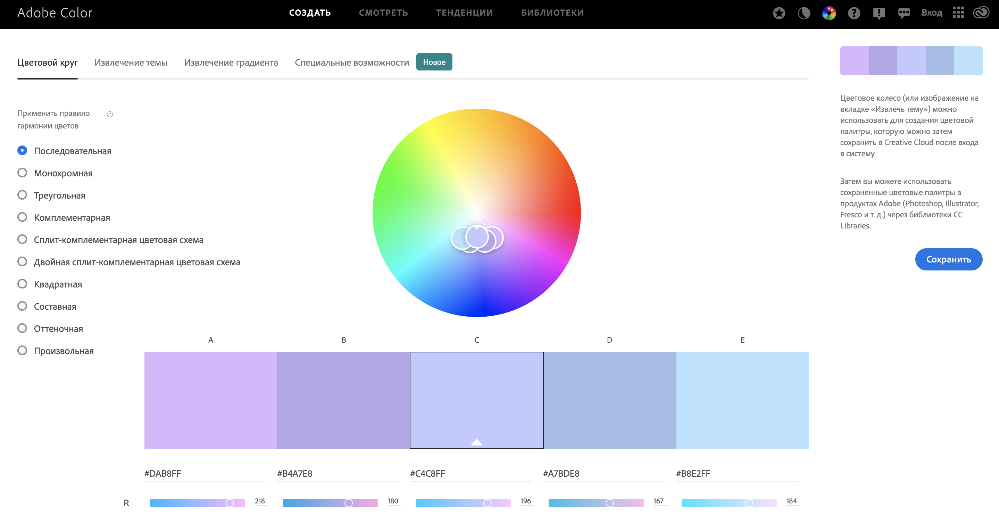Open the apps grid icon
999x518 pixels.
[959, 13]
